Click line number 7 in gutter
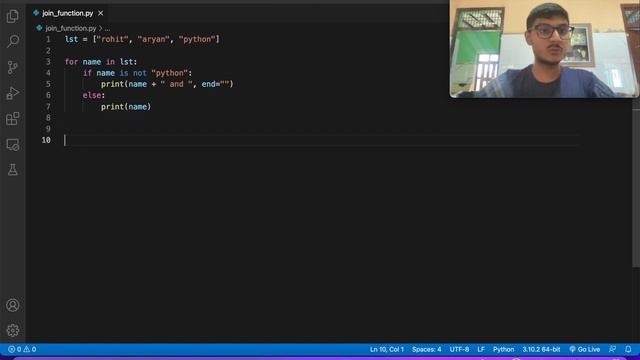 click(x=48, y=107)
